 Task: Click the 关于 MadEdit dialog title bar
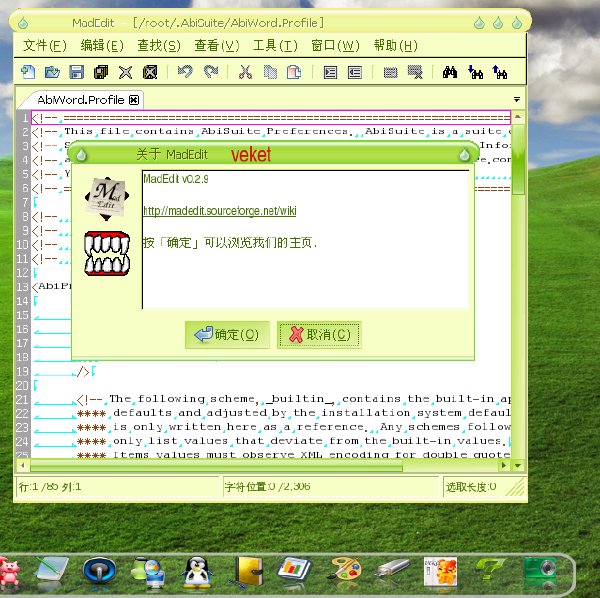tap(273, 155)
